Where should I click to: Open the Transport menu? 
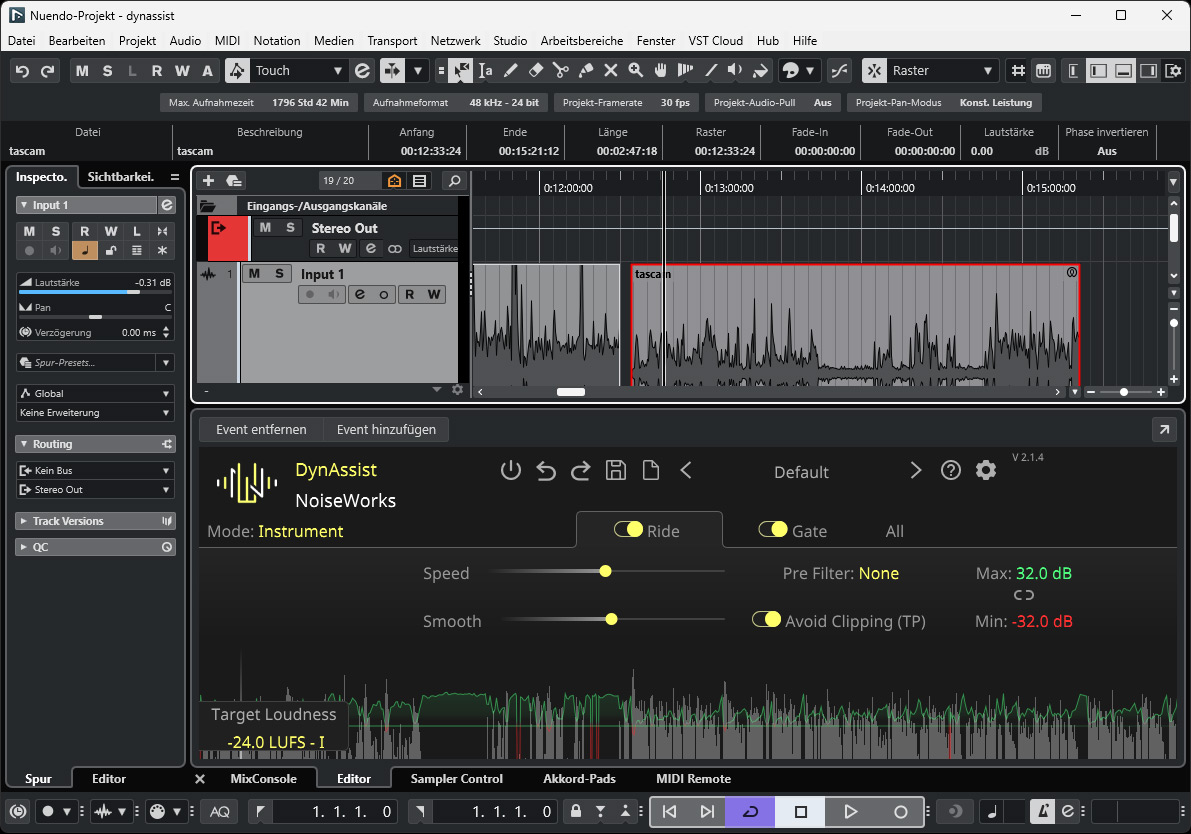[392, 41]
